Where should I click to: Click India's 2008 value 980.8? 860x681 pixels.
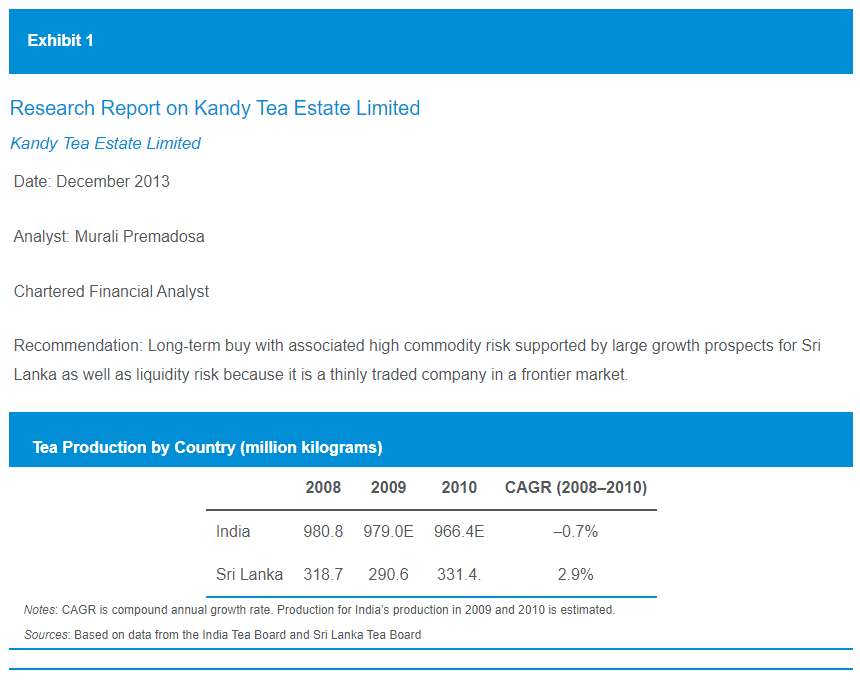(323, 531)
